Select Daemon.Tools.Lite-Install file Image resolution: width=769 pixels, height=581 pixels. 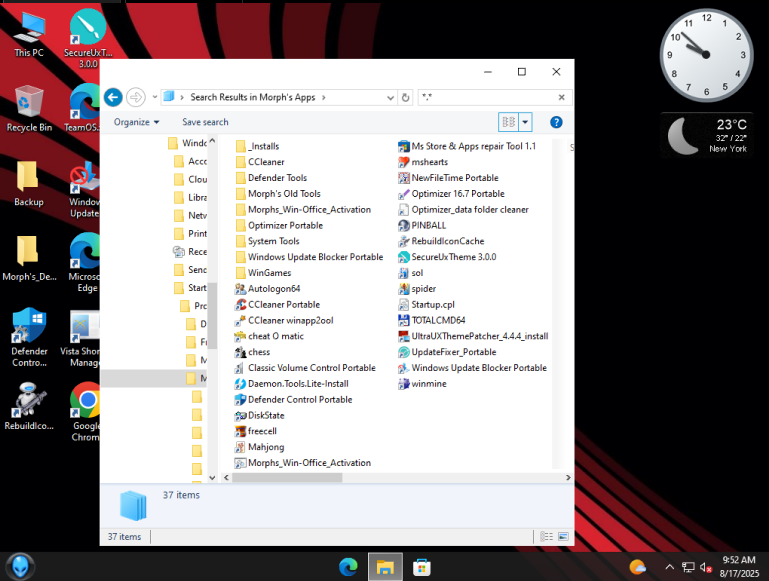point(292,383)
